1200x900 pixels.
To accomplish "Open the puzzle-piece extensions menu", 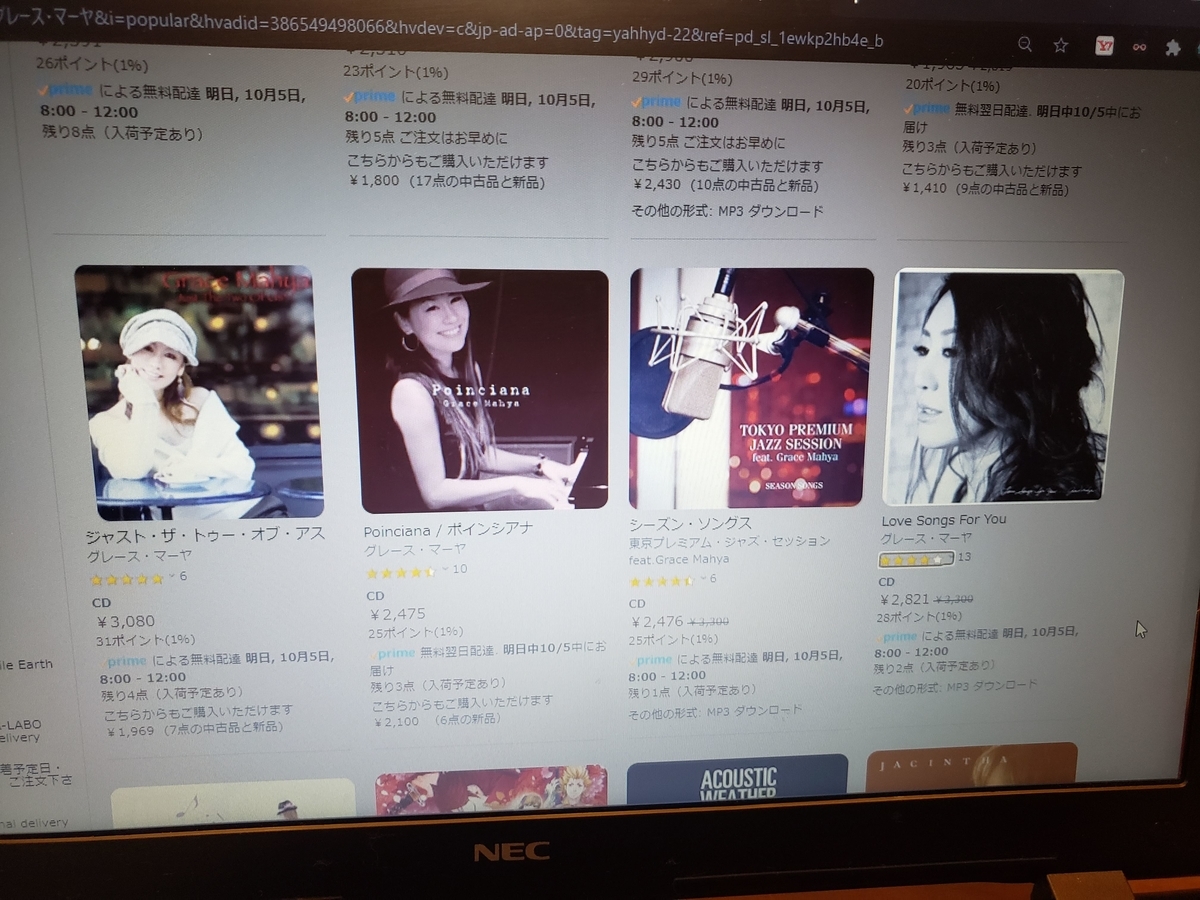I will point(1173,48).
